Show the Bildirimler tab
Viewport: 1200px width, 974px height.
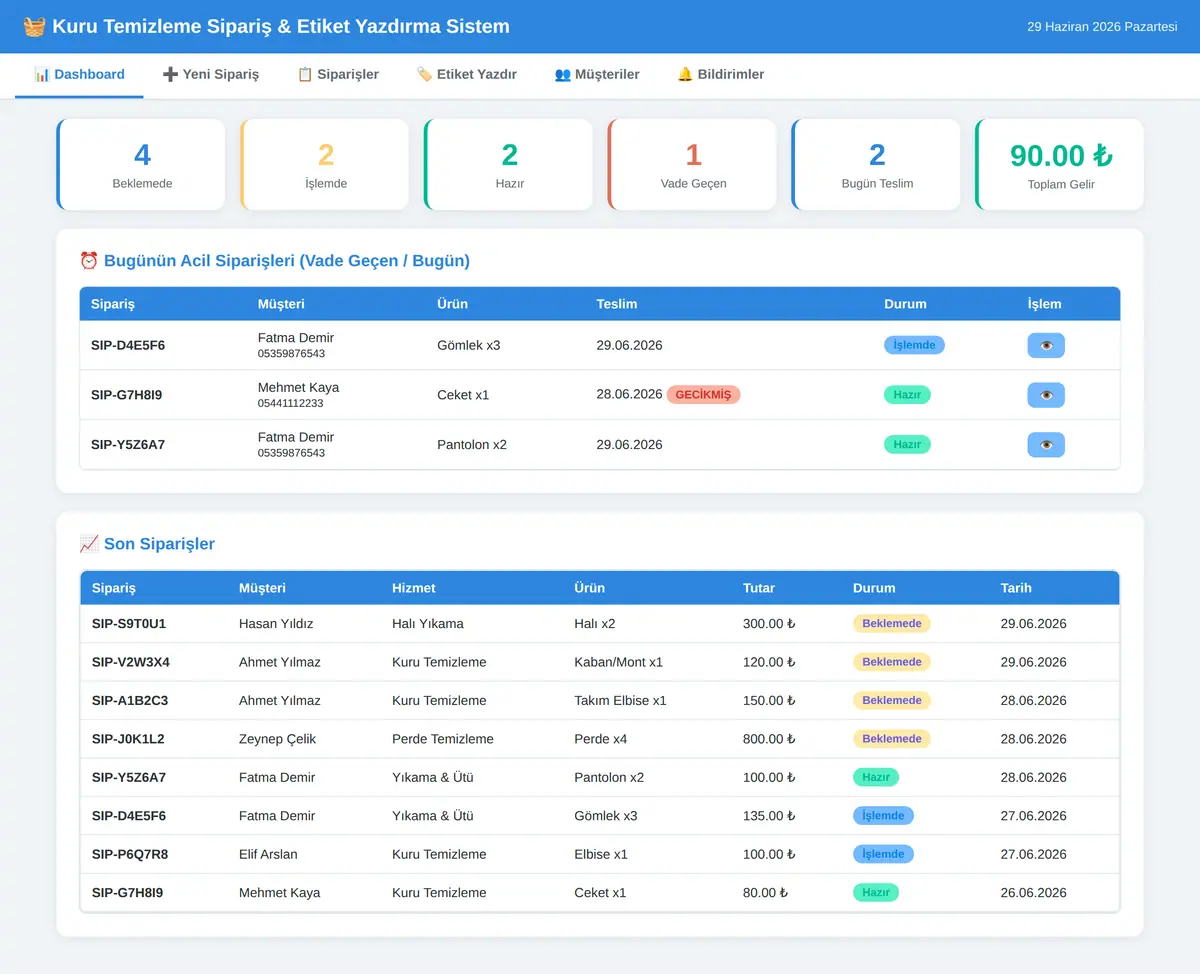721,75
